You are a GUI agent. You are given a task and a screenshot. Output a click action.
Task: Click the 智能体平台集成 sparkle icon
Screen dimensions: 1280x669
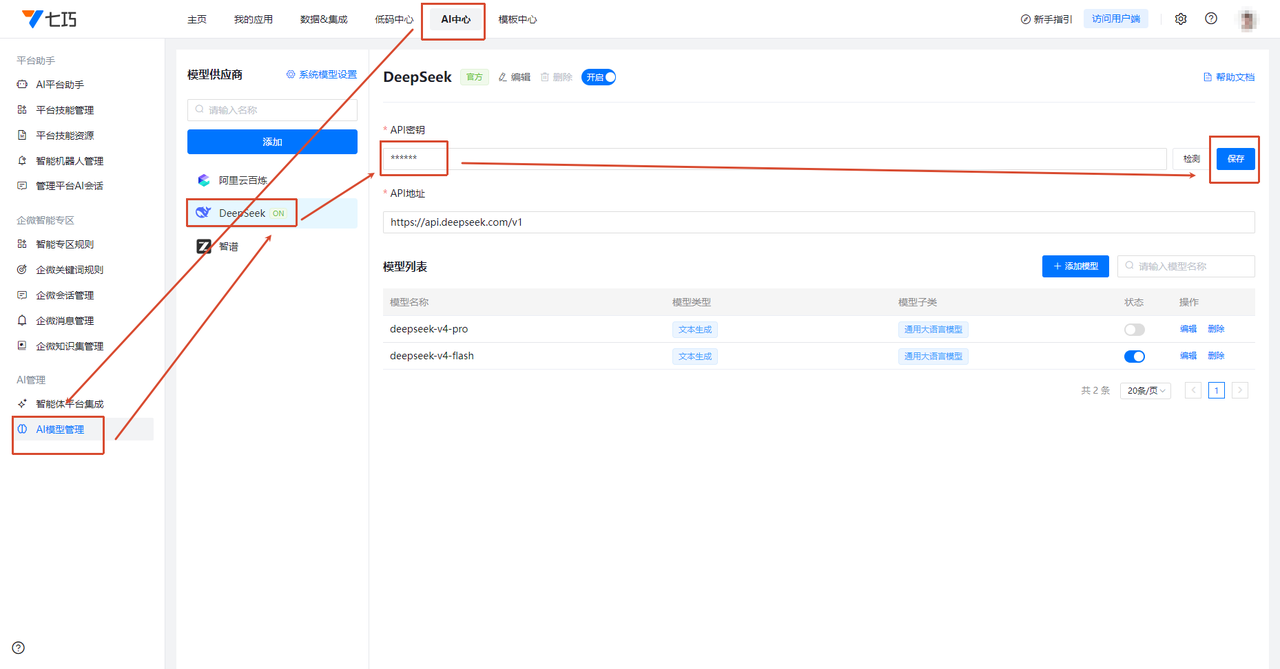(x=22, y=404)
